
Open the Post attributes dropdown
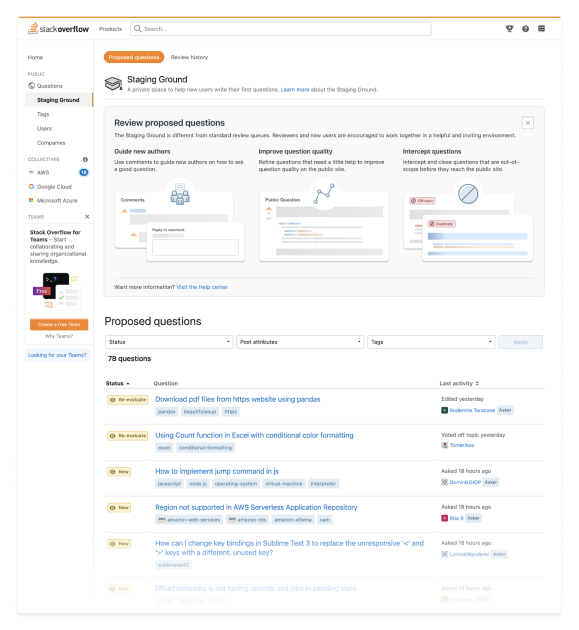coord(300,342)
